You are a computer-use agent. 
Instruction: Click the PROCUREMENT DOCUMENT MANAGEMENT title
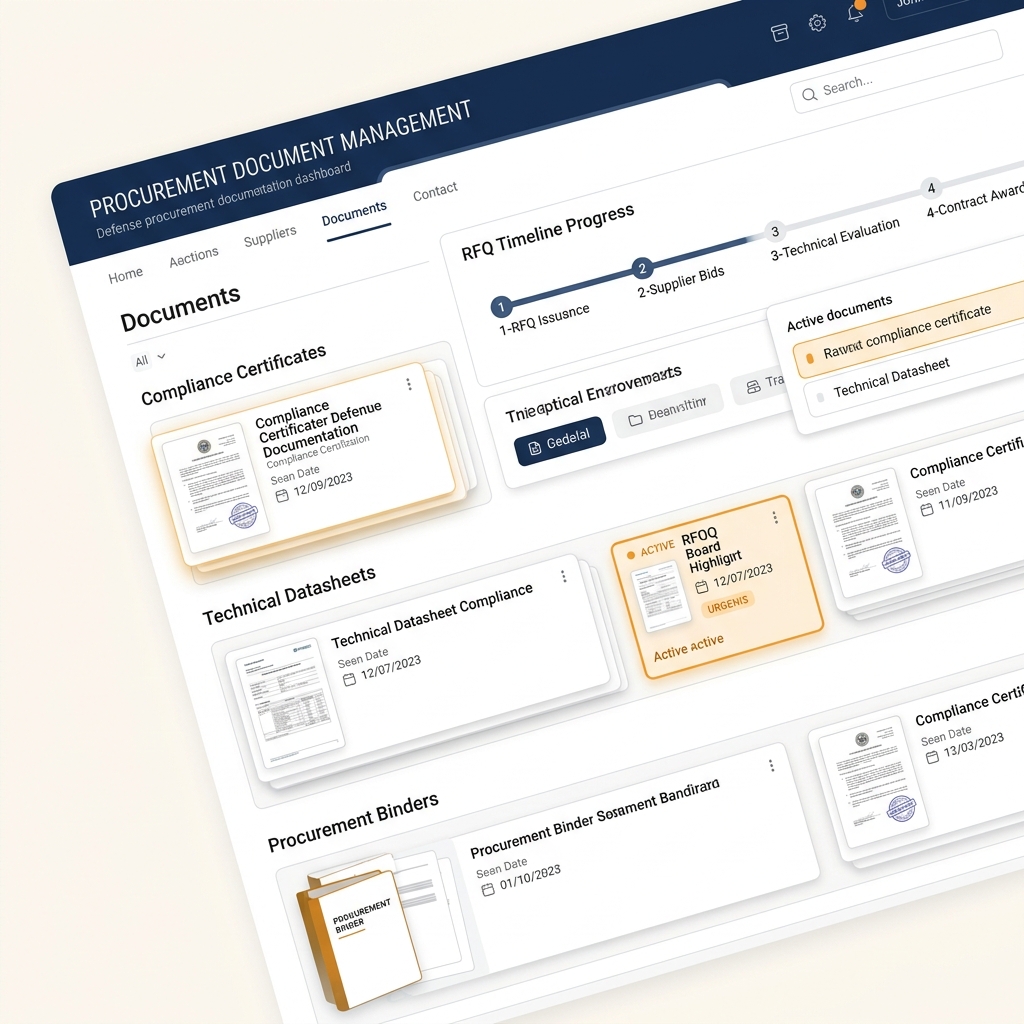coord(280,159)
